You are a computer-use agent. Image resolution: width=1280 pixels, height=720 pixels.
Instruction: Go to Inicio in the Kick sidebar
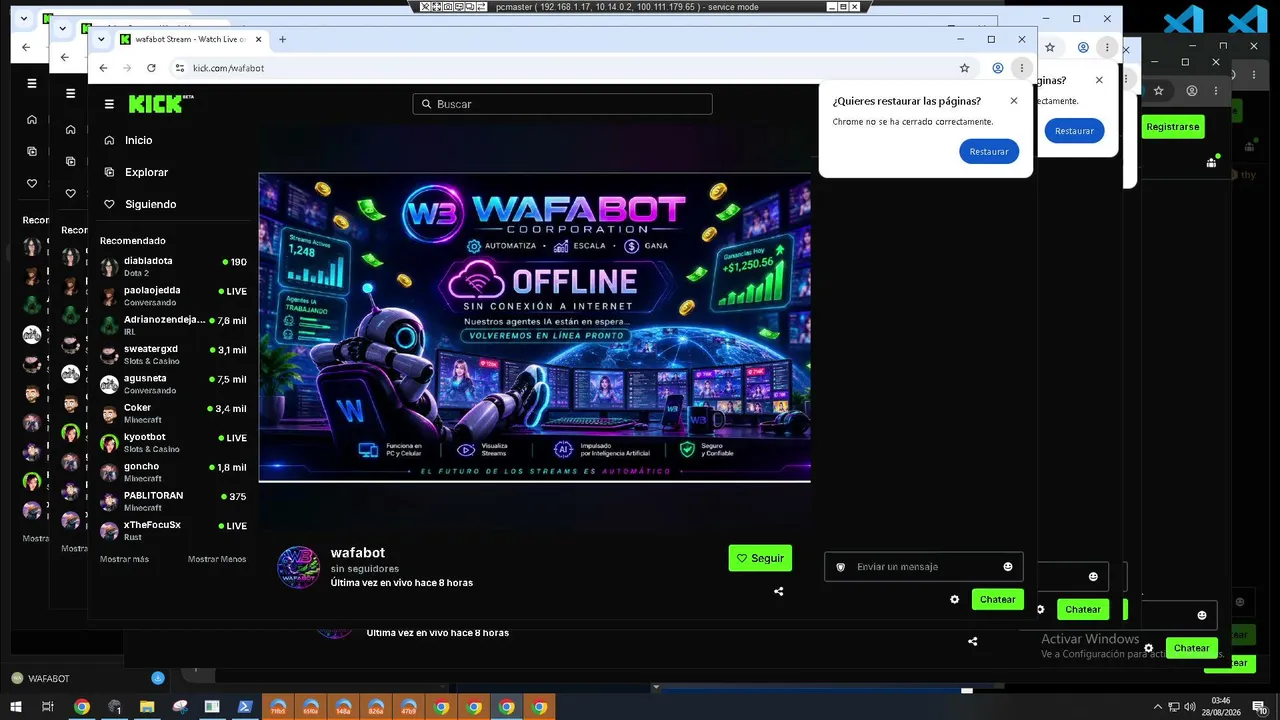[x=139, y=141]
